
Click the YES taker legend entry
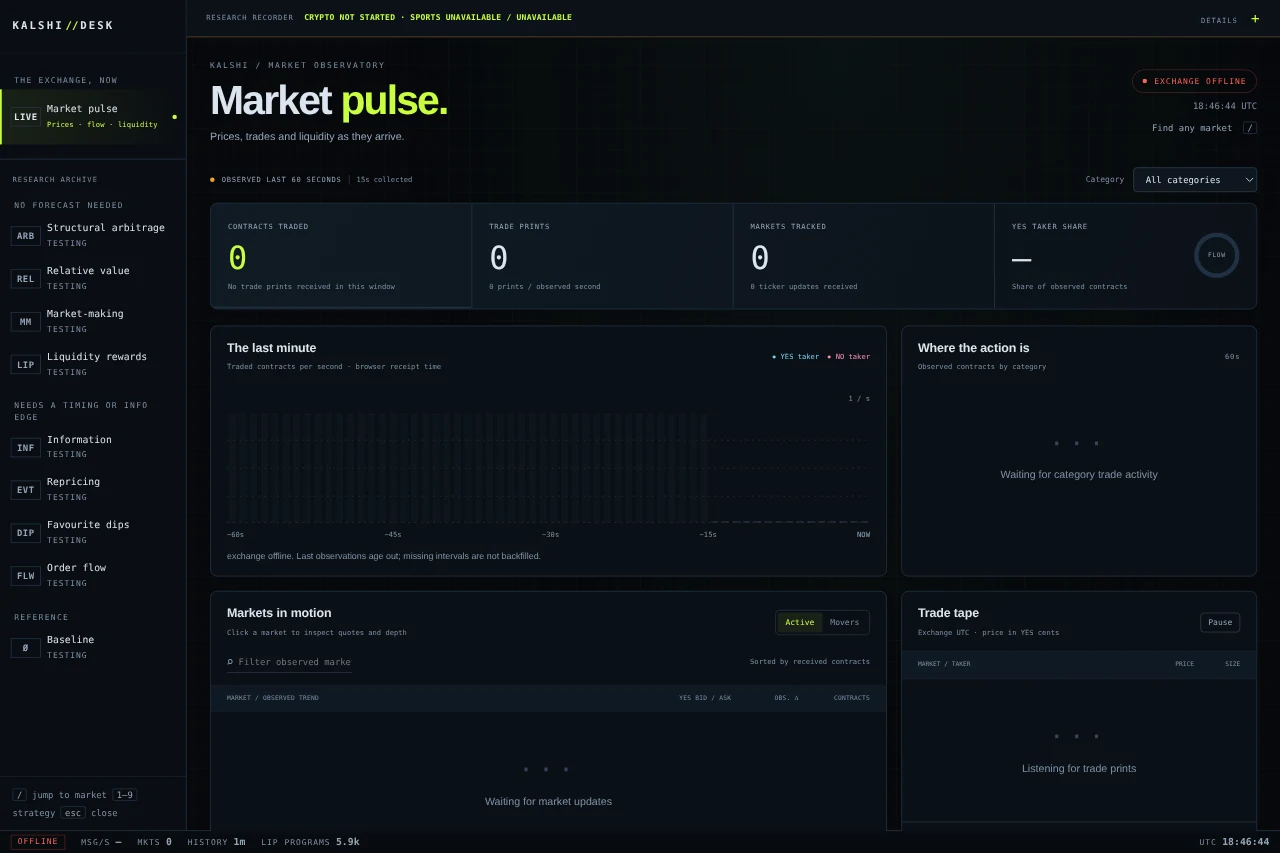[x=795, y=357]
